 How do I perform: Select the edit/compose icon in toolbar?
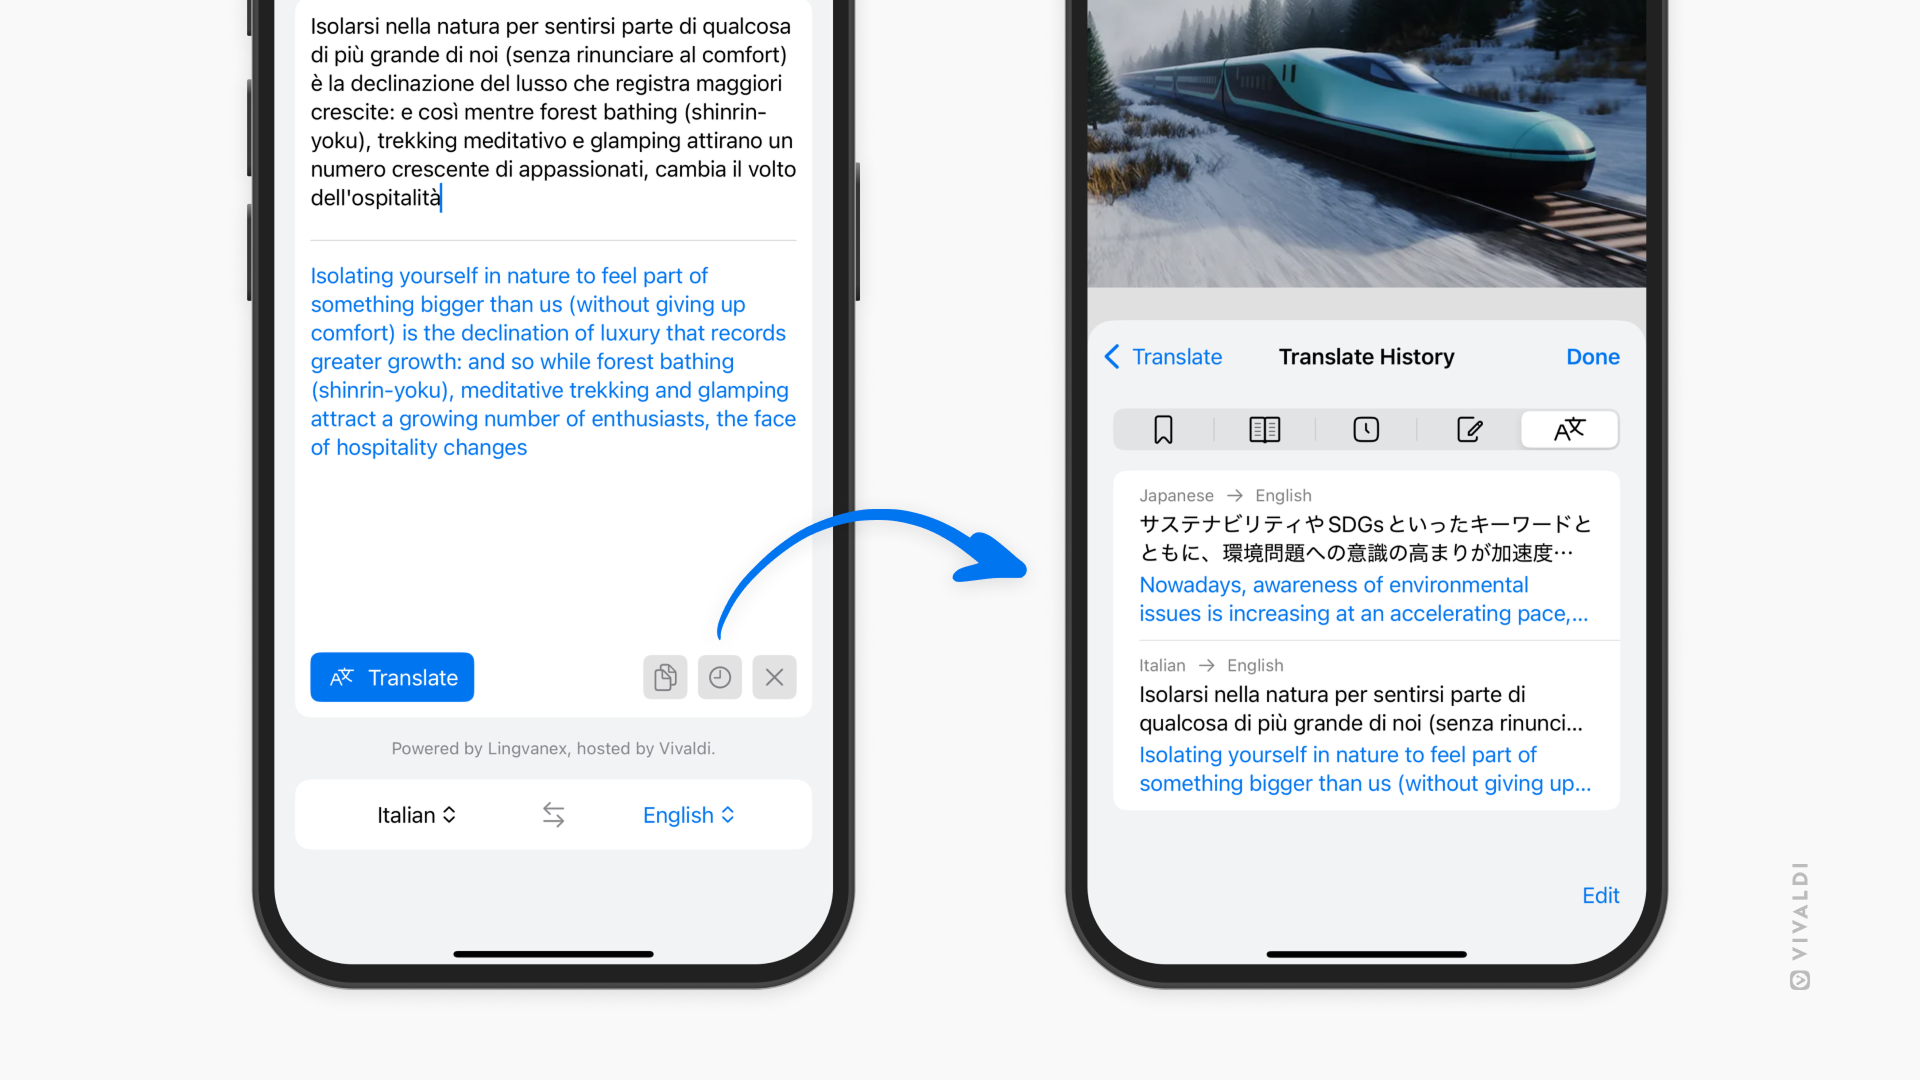[1468, 430]
